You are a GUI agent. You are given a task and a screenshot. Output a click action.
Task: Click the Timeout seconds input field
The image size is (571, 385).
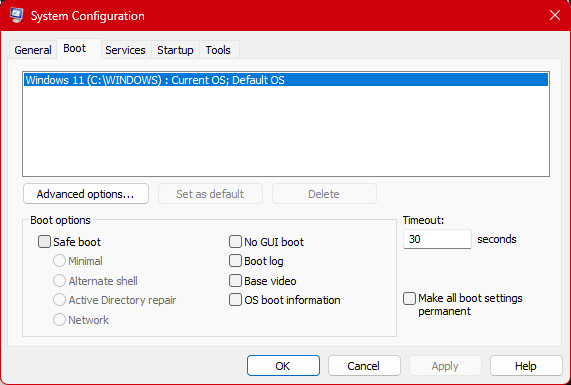pyautogui.click(x=437, y=239)
